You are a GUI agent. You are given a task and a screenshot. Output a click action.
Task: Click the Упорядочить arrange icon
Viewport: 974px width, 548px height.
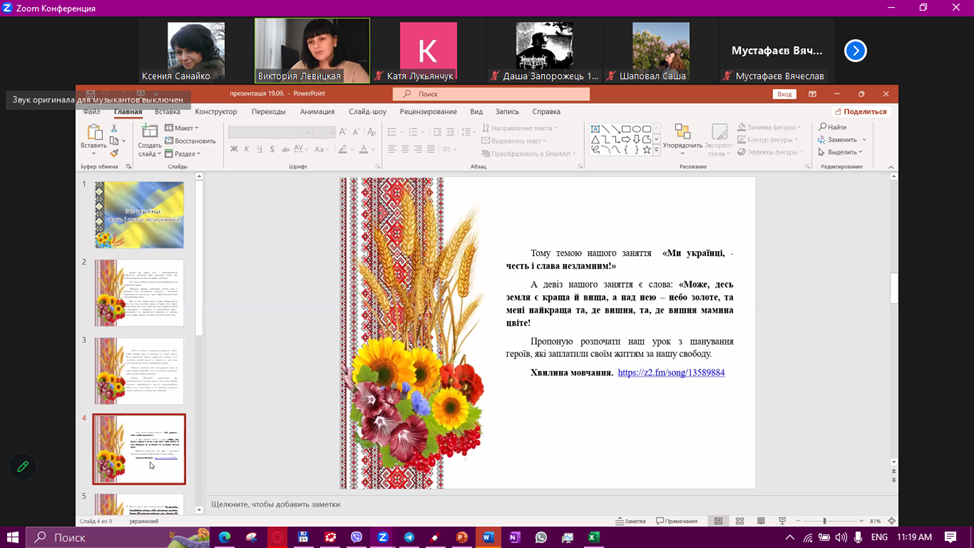tap(683, 132)
